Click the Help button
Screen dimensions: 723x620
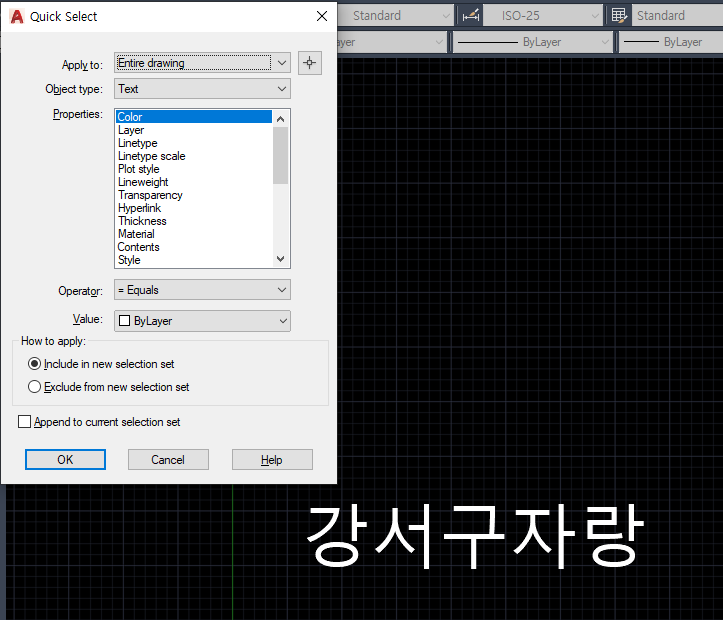pyautogui.click(x=272, y=460)
